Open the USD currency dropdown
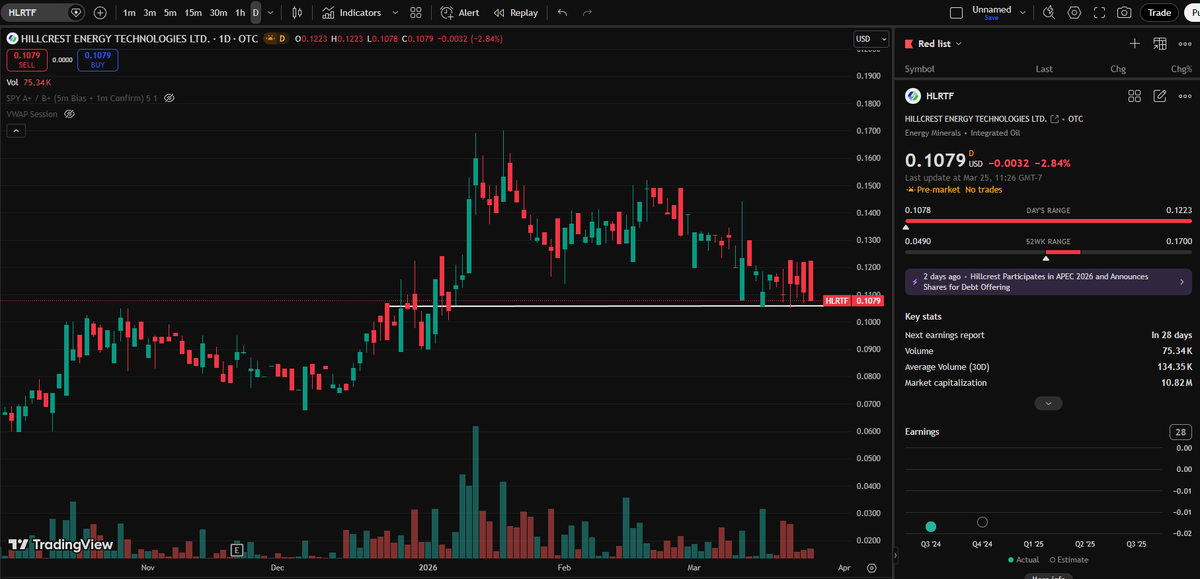 pyautogui.click(x=870, y=39)
